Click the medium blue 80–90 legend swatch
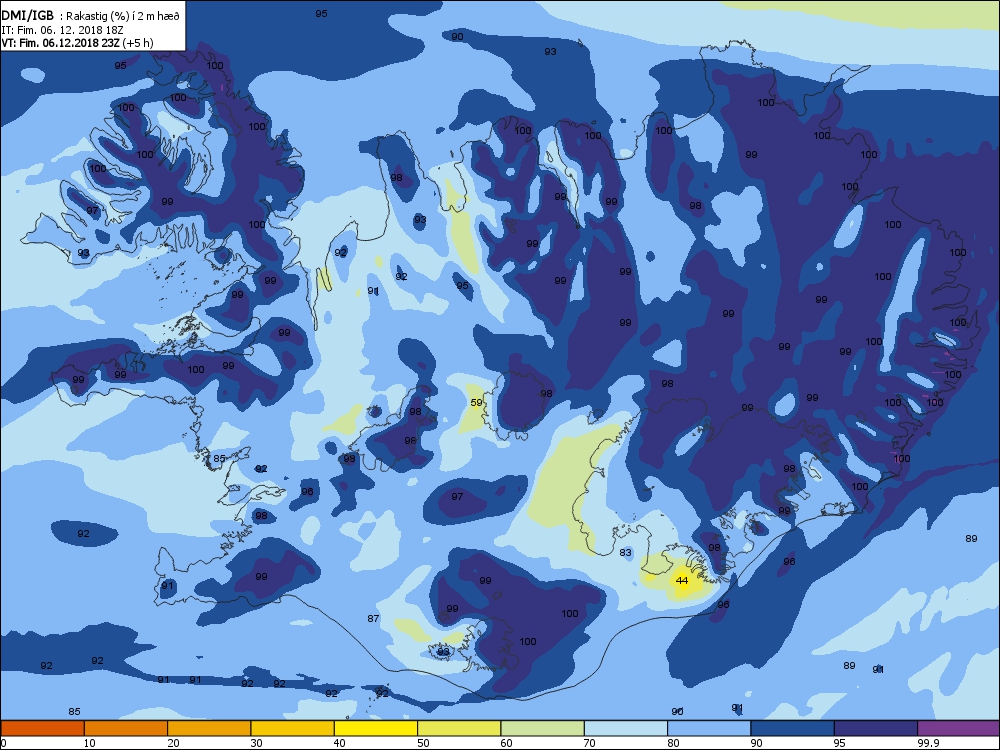Image resolution: width=1000 pixels, height=750 pixels. tap(709, 728)
